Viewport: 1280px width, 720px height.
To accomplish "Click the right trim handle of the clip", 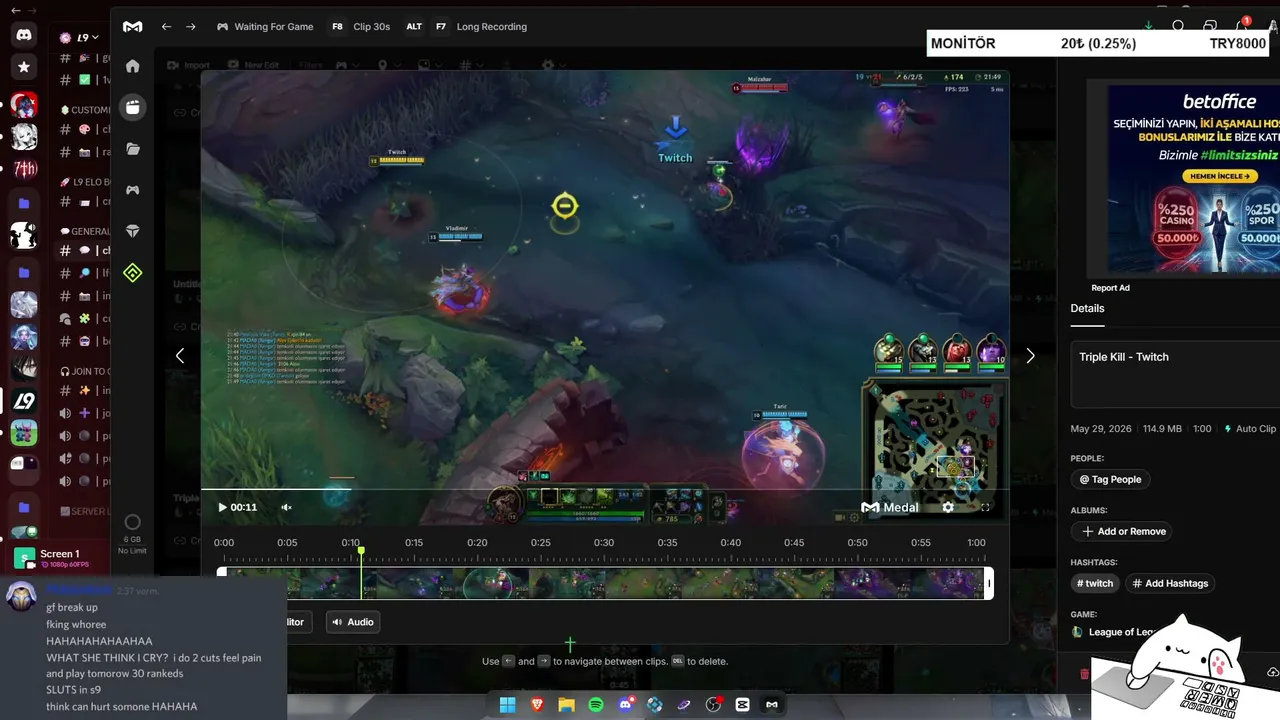I will click(x=989, y=583).
